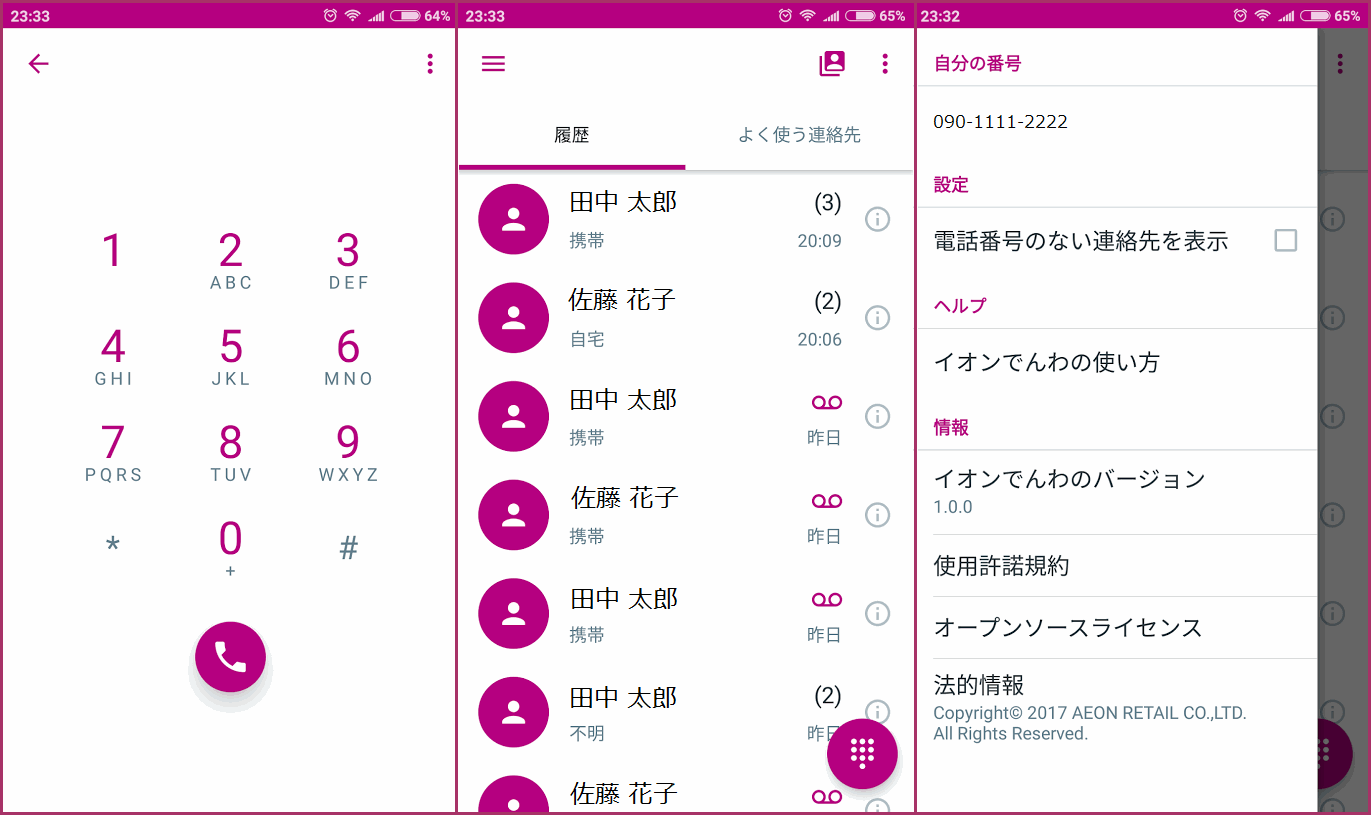Select the 田中 太郎 不明 call entry
The image size is (1371, 815).
(686, 712)
